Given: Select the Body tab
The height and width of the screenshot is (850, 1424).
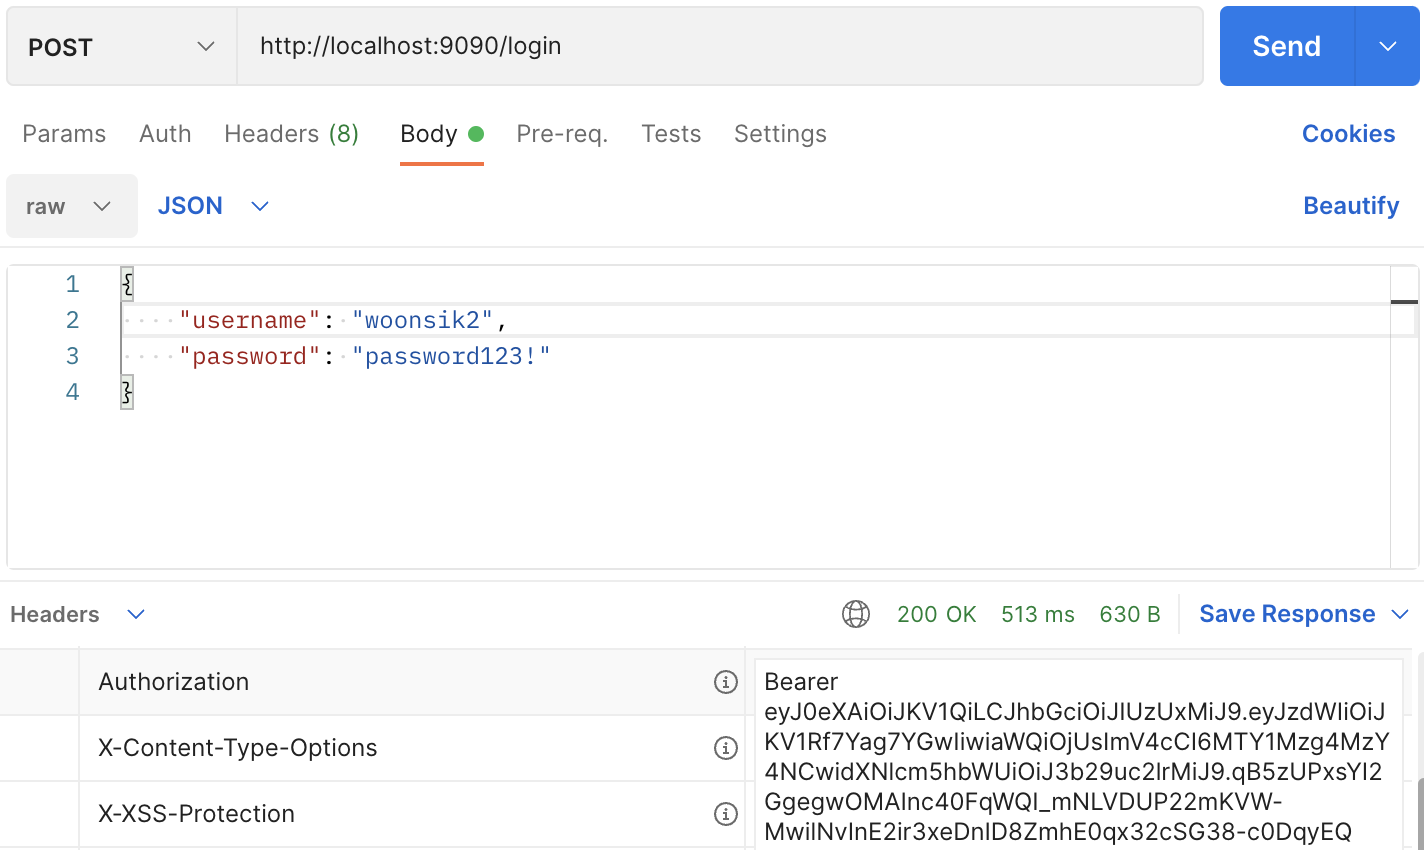Looking at the screenshot, I should tap(442, 134).
